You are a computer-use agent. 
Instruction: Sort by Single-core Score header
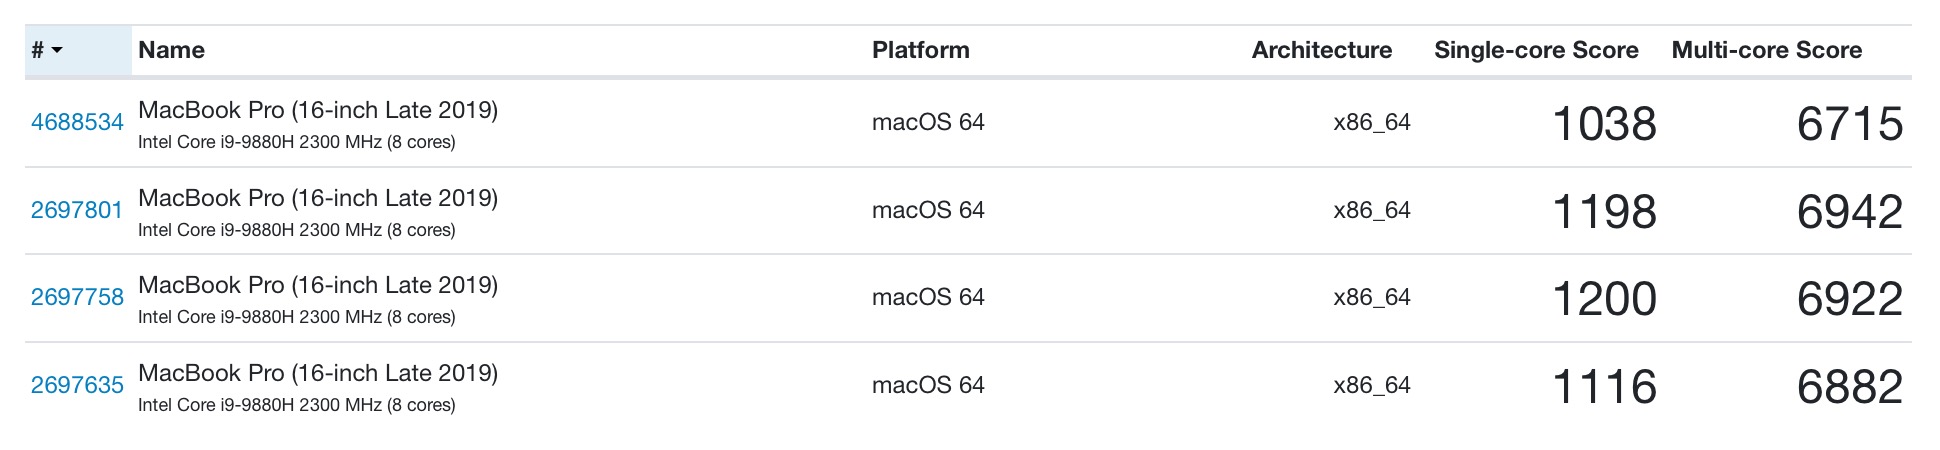click(1536, 50)
